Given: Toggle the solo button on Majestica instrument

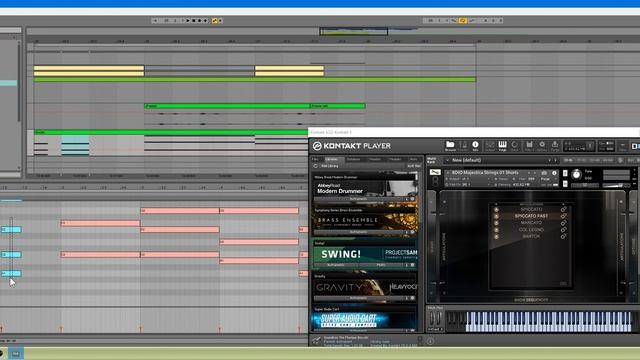Looking at the screenshot, I should pyautogui.click(x=565, y=173).
